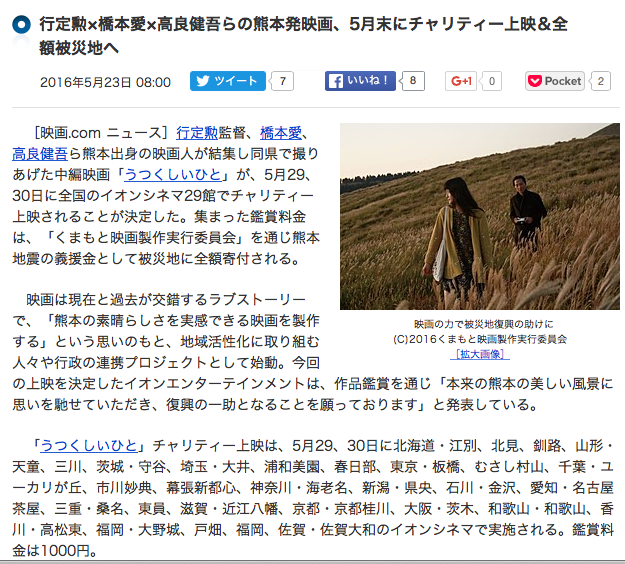625x564 pixels.
Task: Click the Pocket logo icon
Action: coord(535,81)
